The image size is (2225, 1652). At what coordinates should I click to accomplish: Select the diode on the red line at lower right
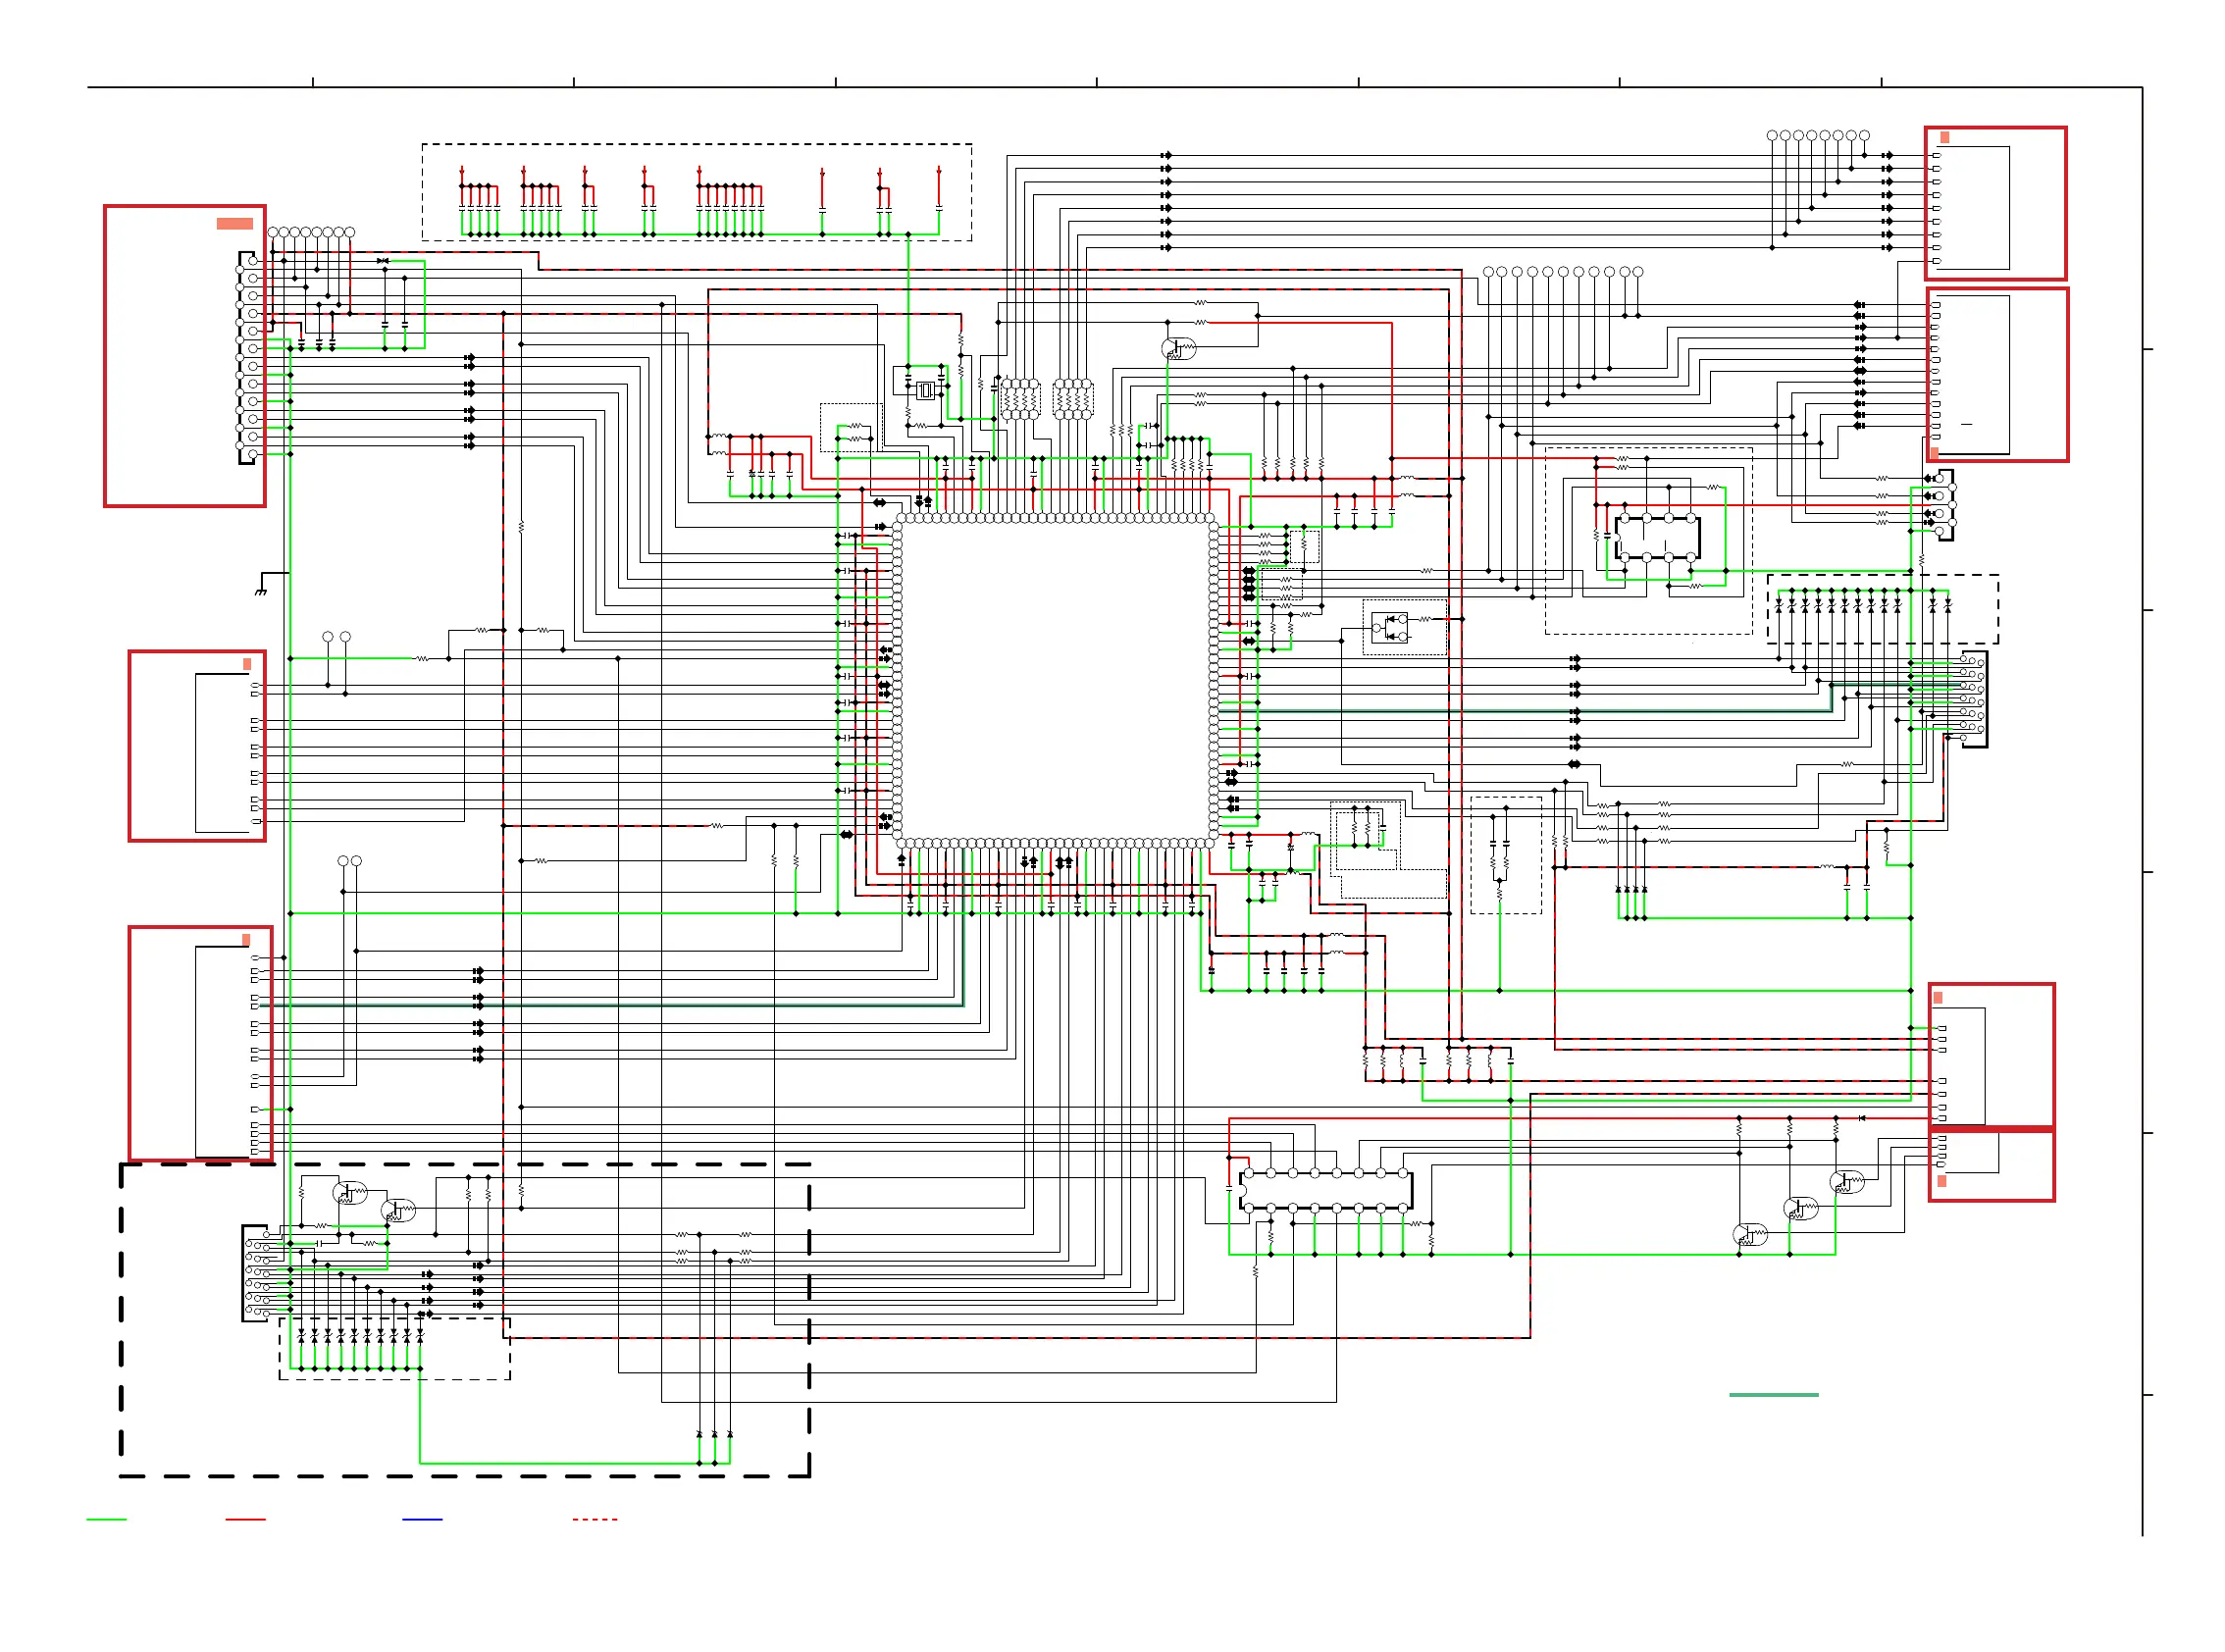pos(1861,1118)
